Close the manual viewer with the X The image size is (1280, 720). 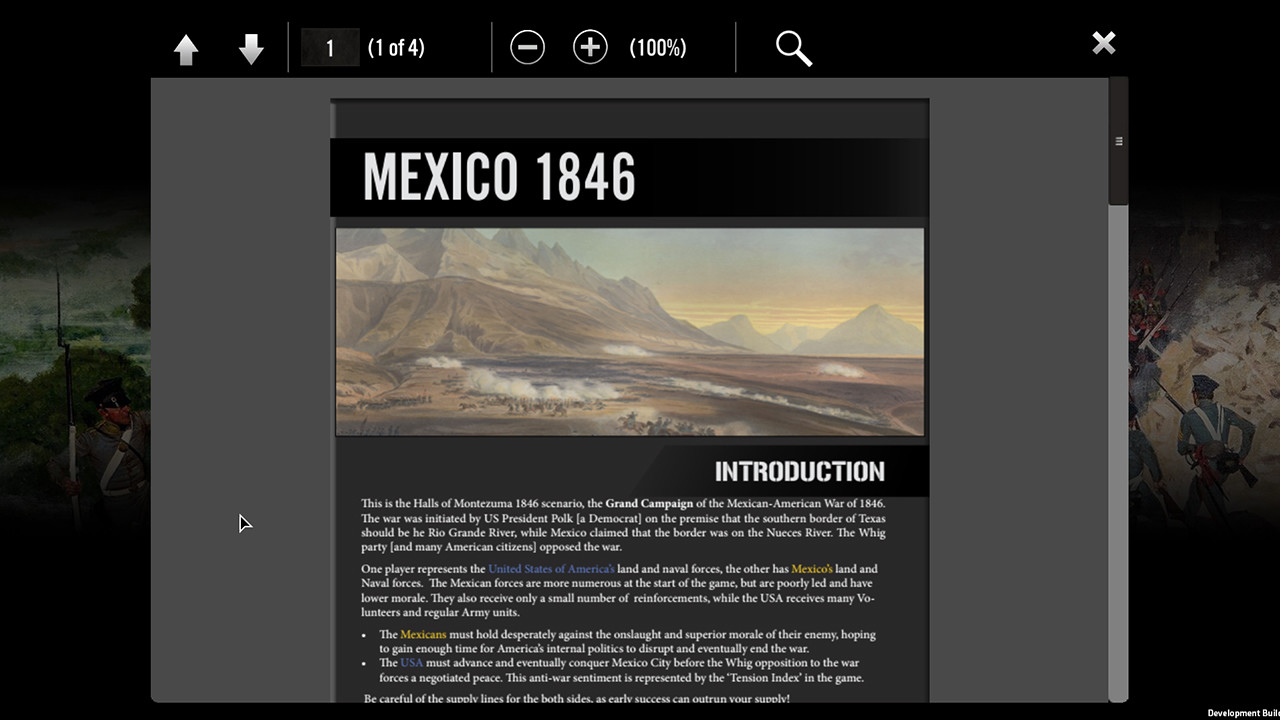(x=1103, y=43)
